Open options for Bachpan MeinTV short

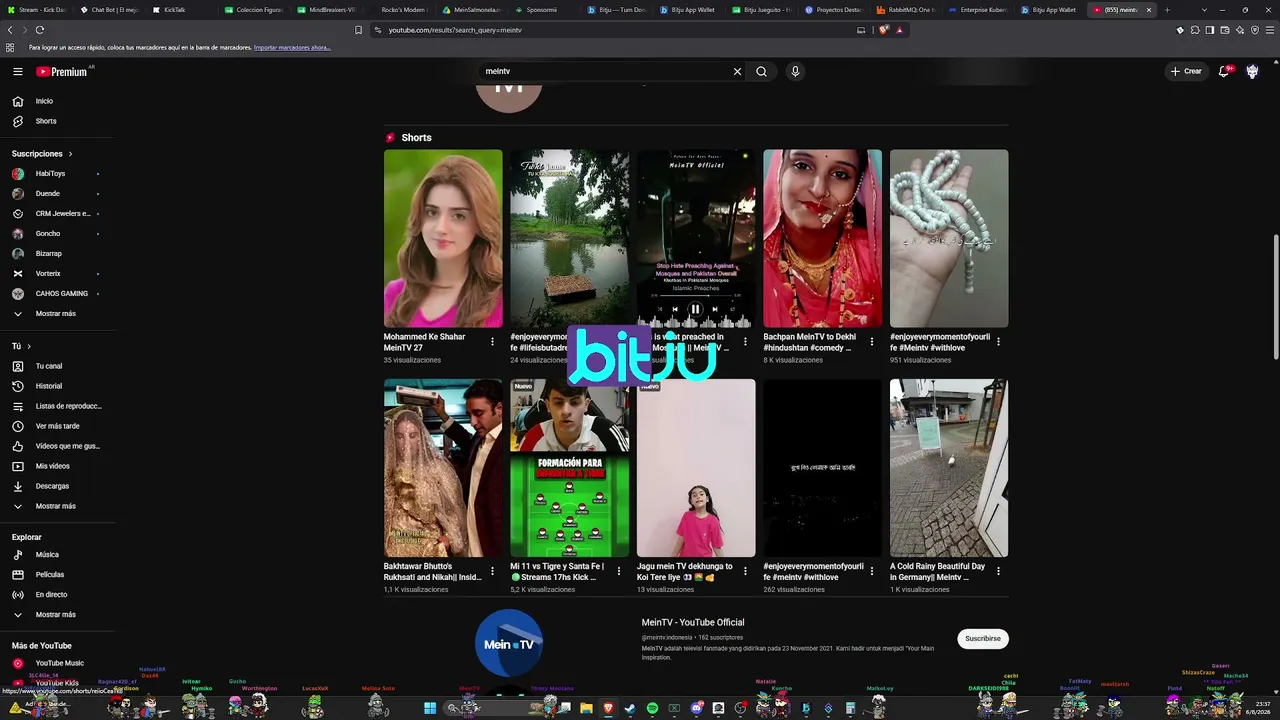click(871, 342)
